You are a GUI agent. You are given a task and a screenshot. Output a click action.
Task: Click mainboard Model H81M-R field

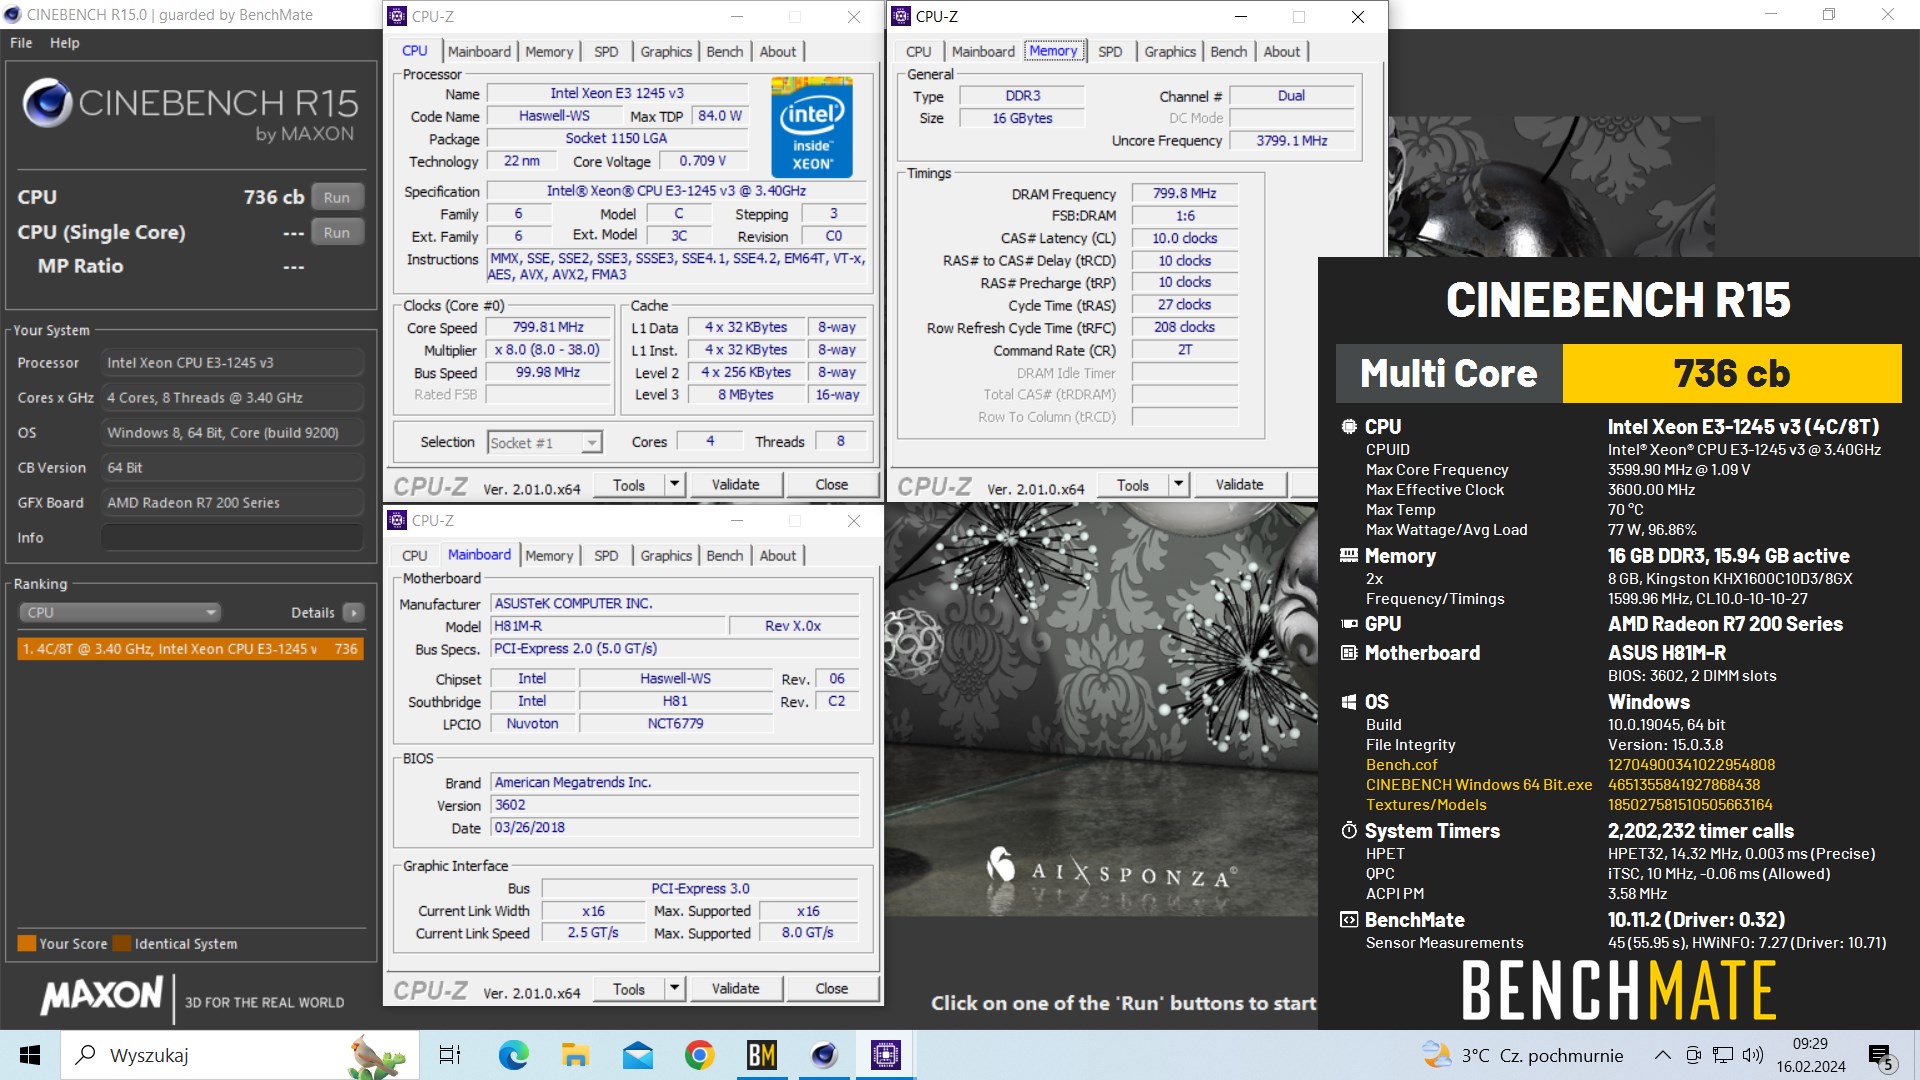(607, 626)
